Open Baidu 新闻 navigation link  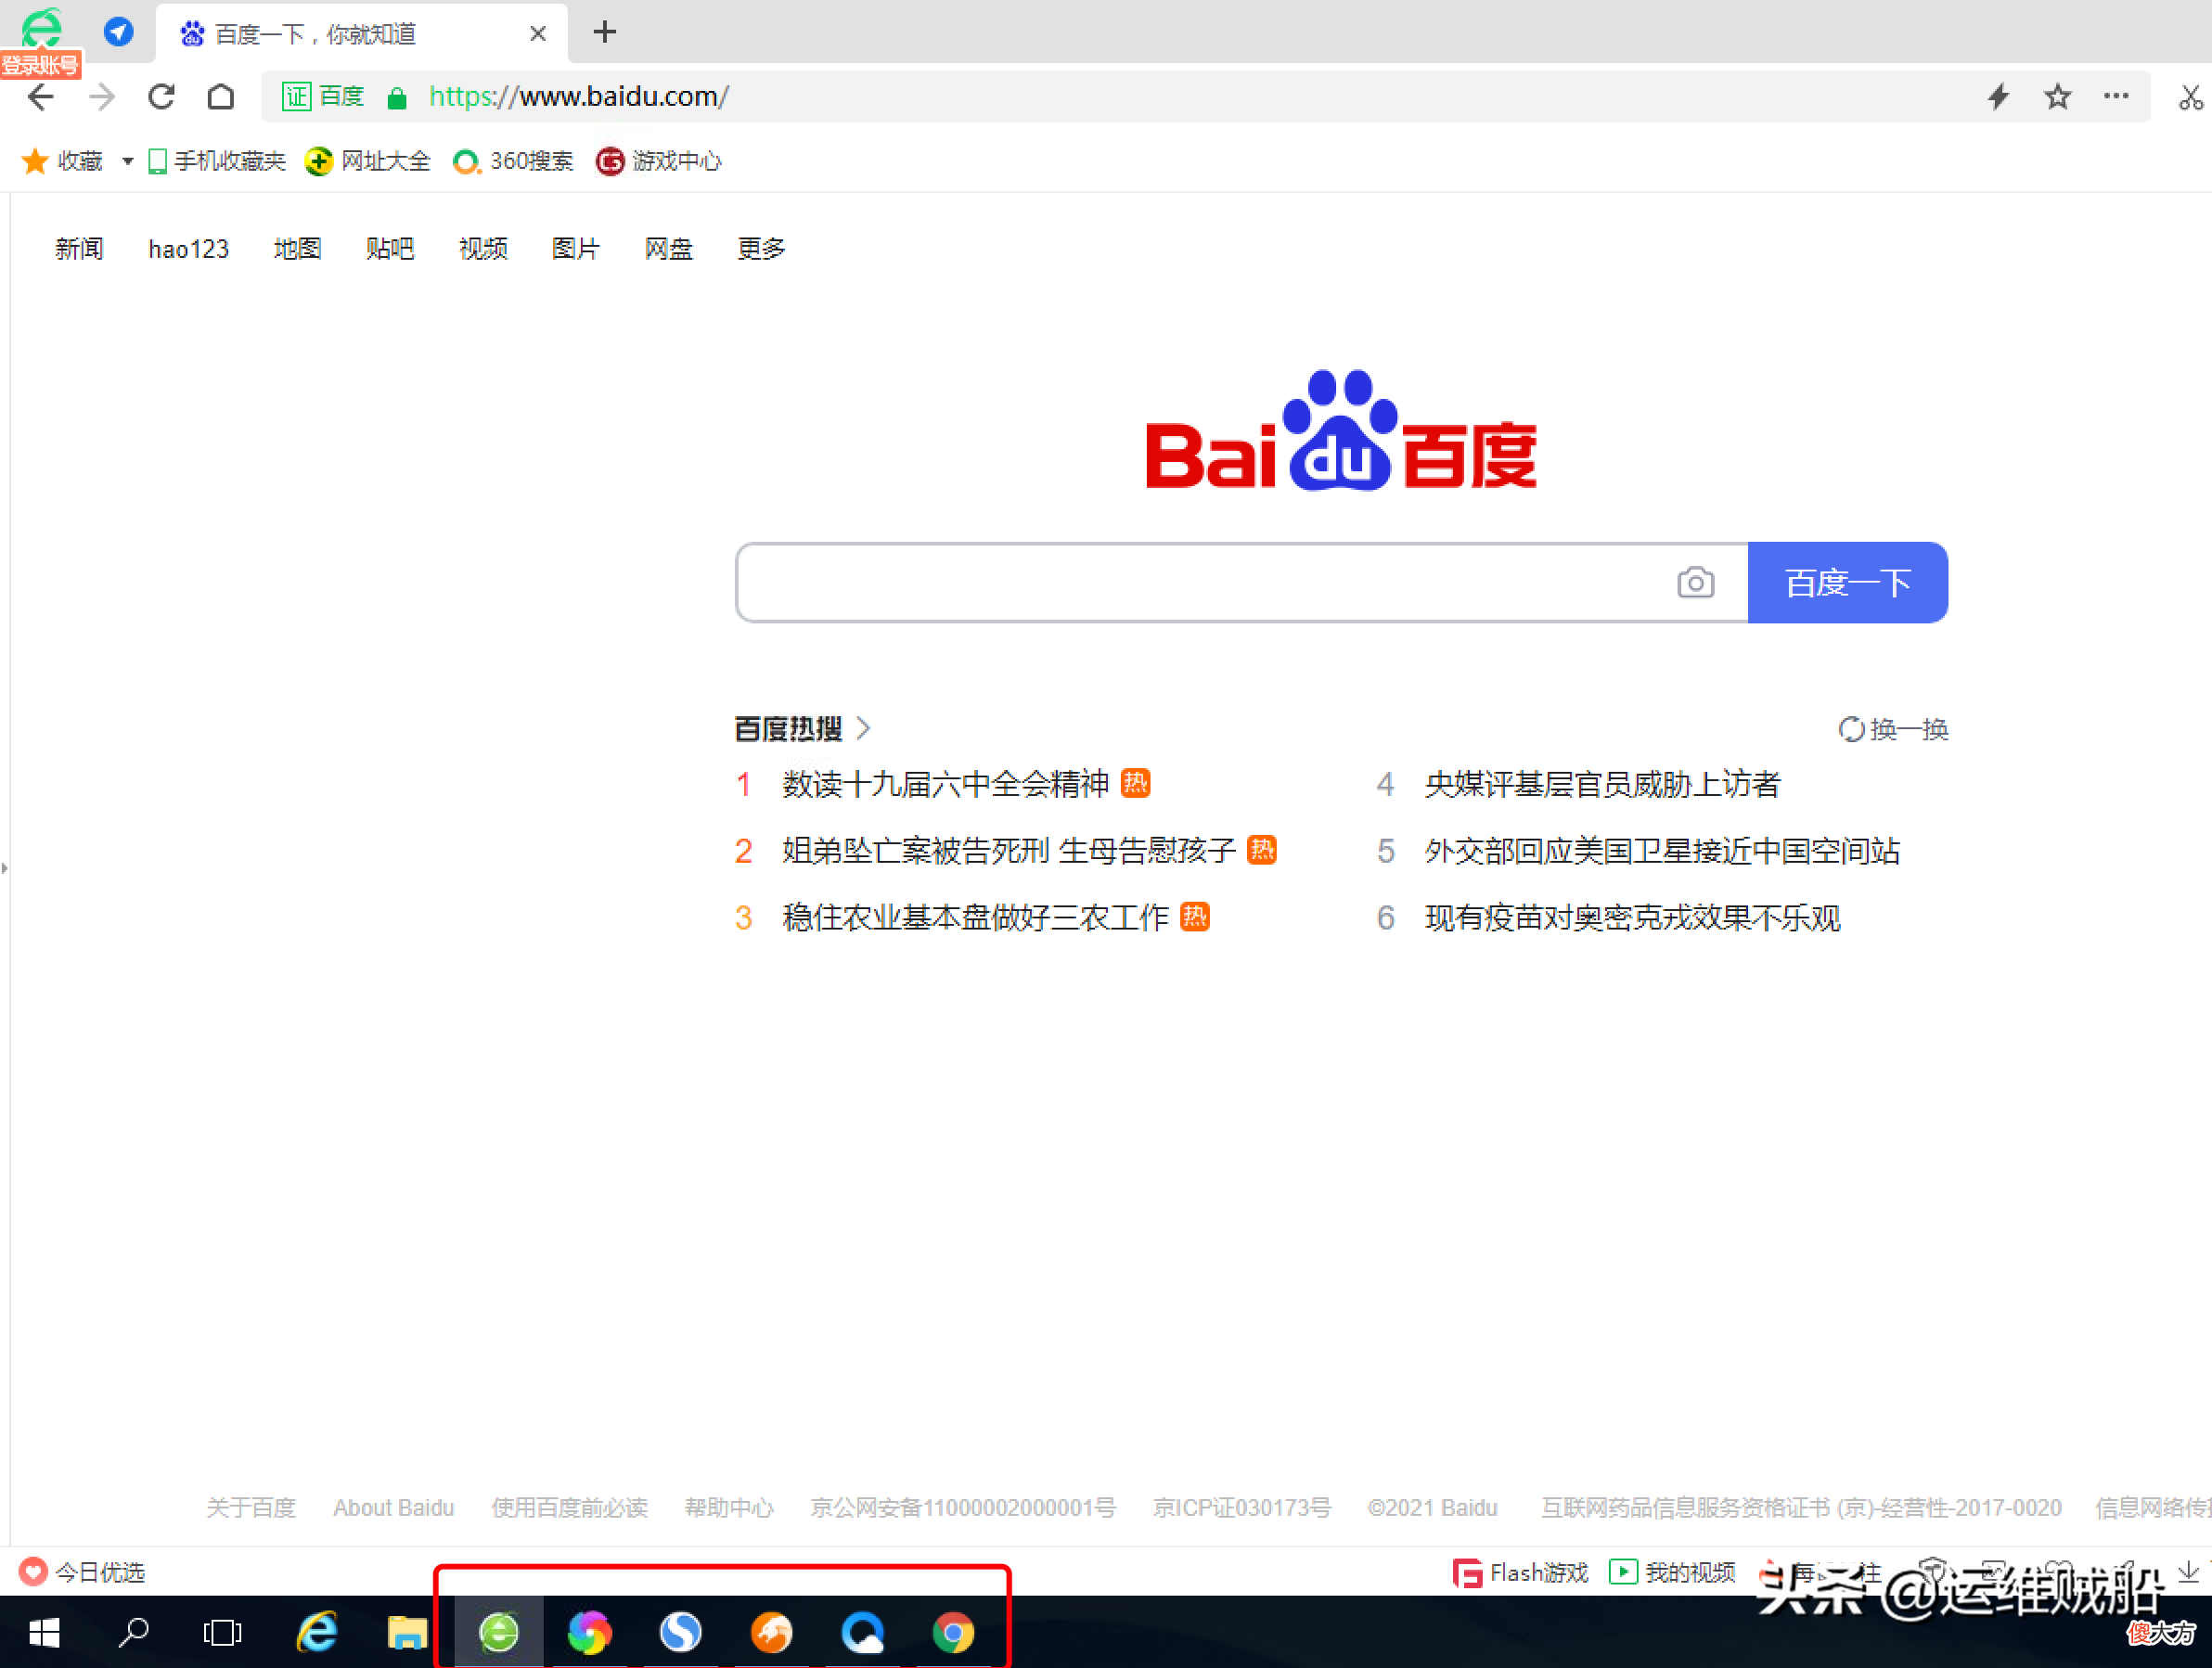tap(79, 249)
